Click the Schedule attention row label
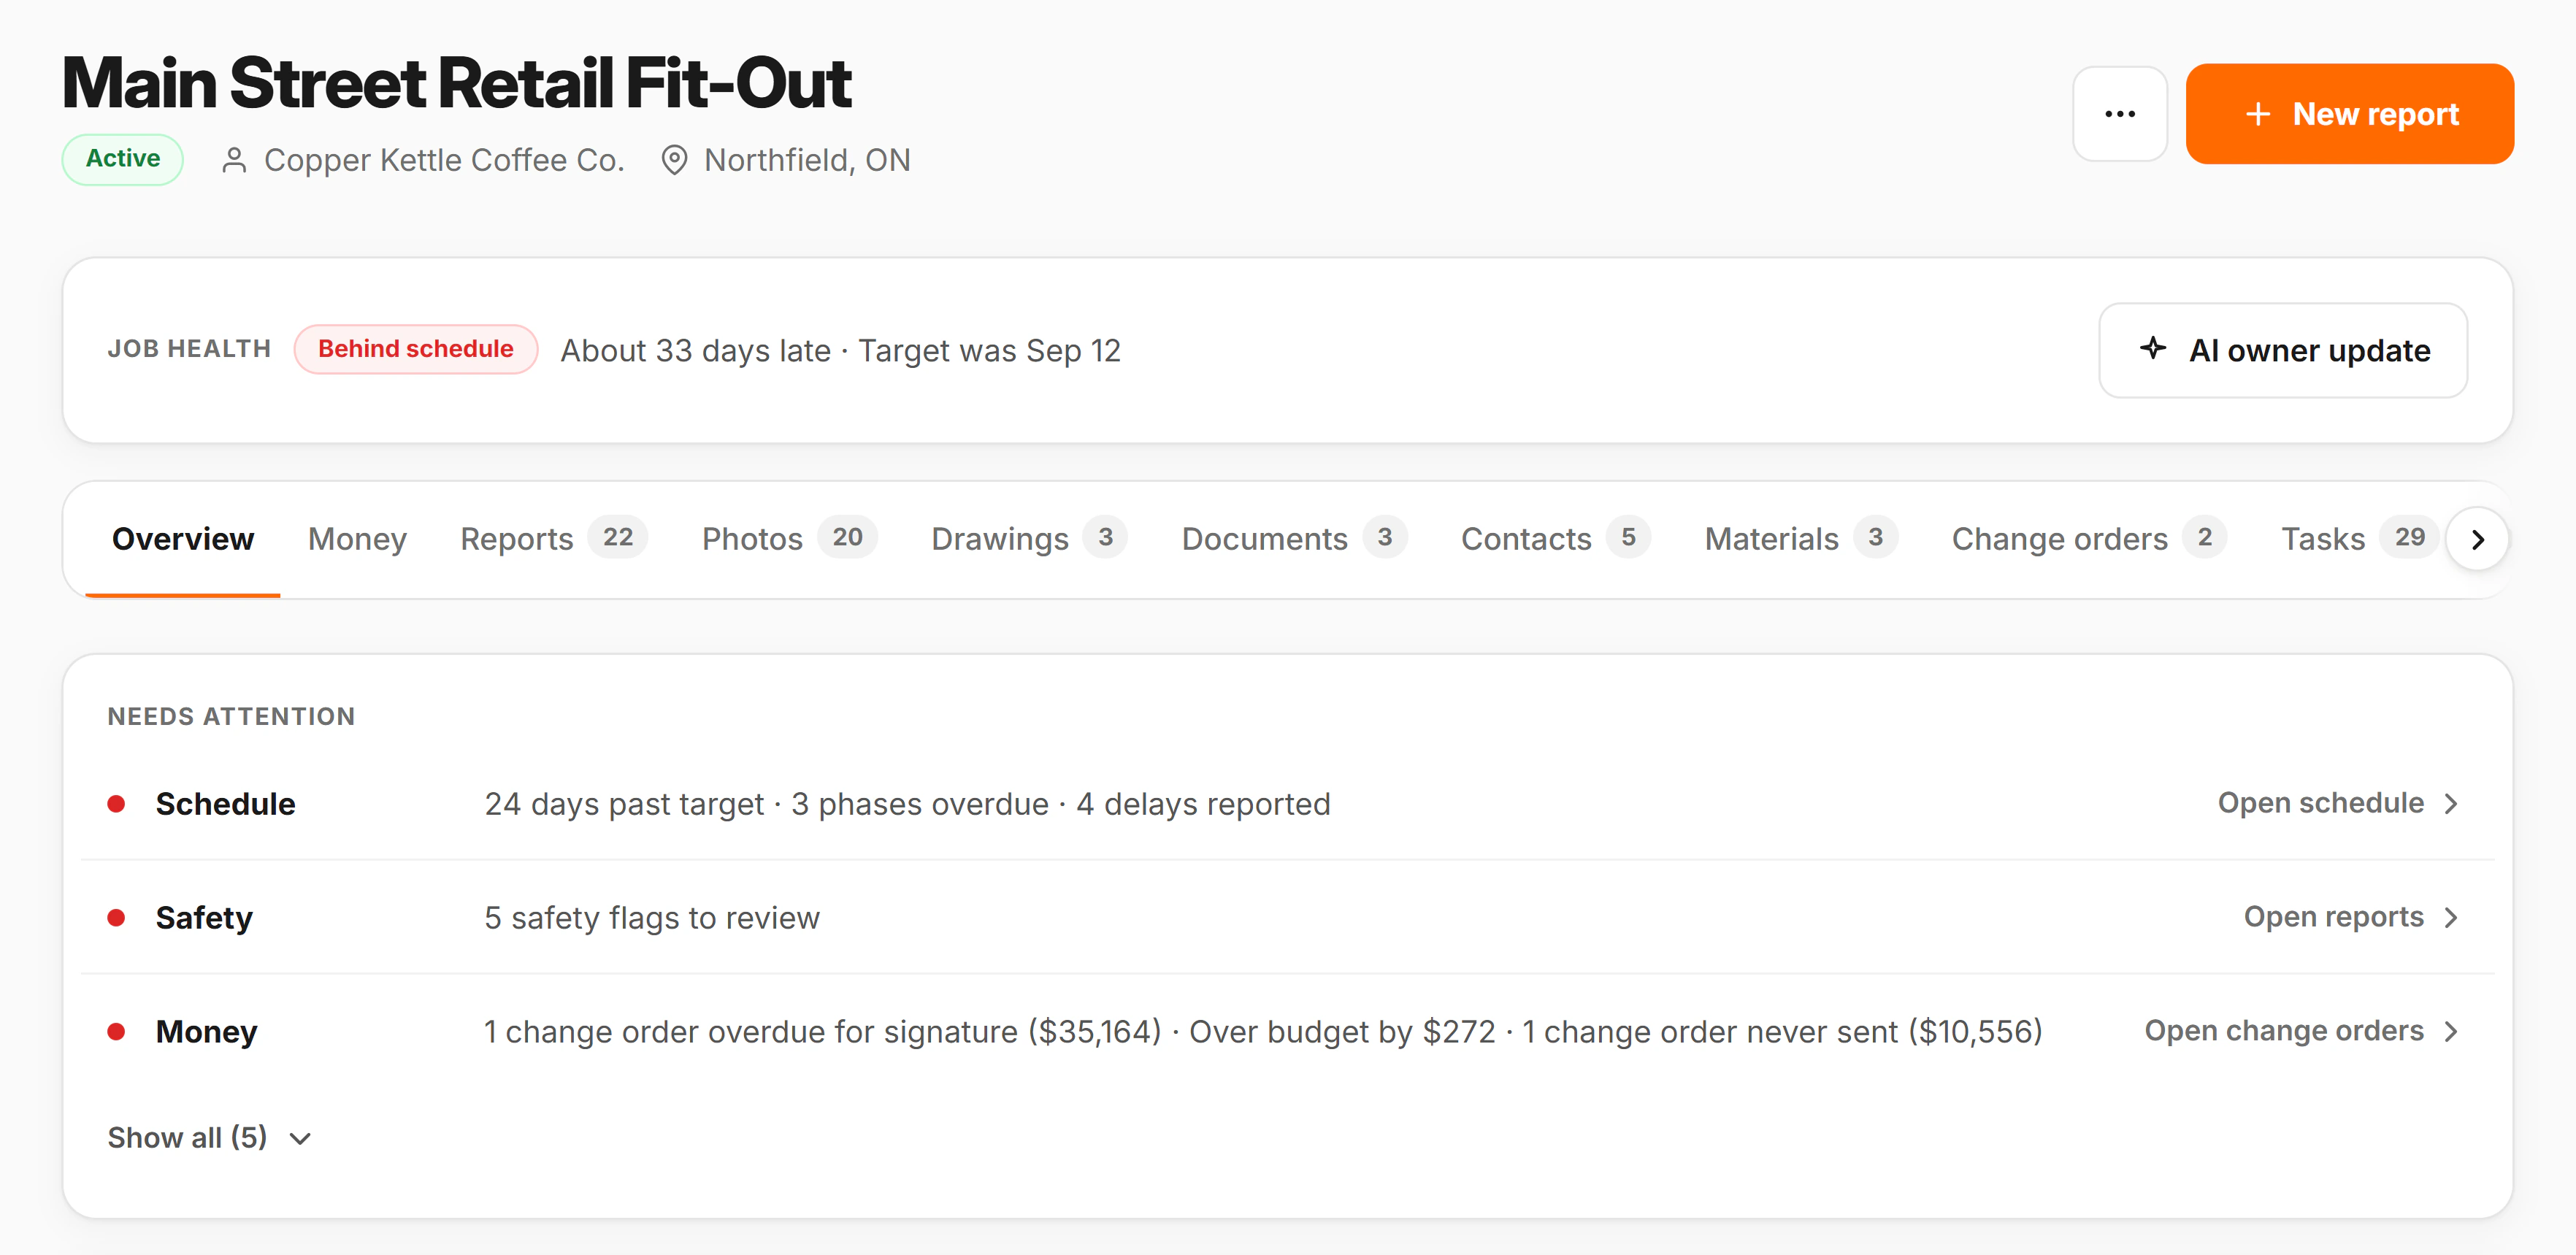 (x=225, y=804)
